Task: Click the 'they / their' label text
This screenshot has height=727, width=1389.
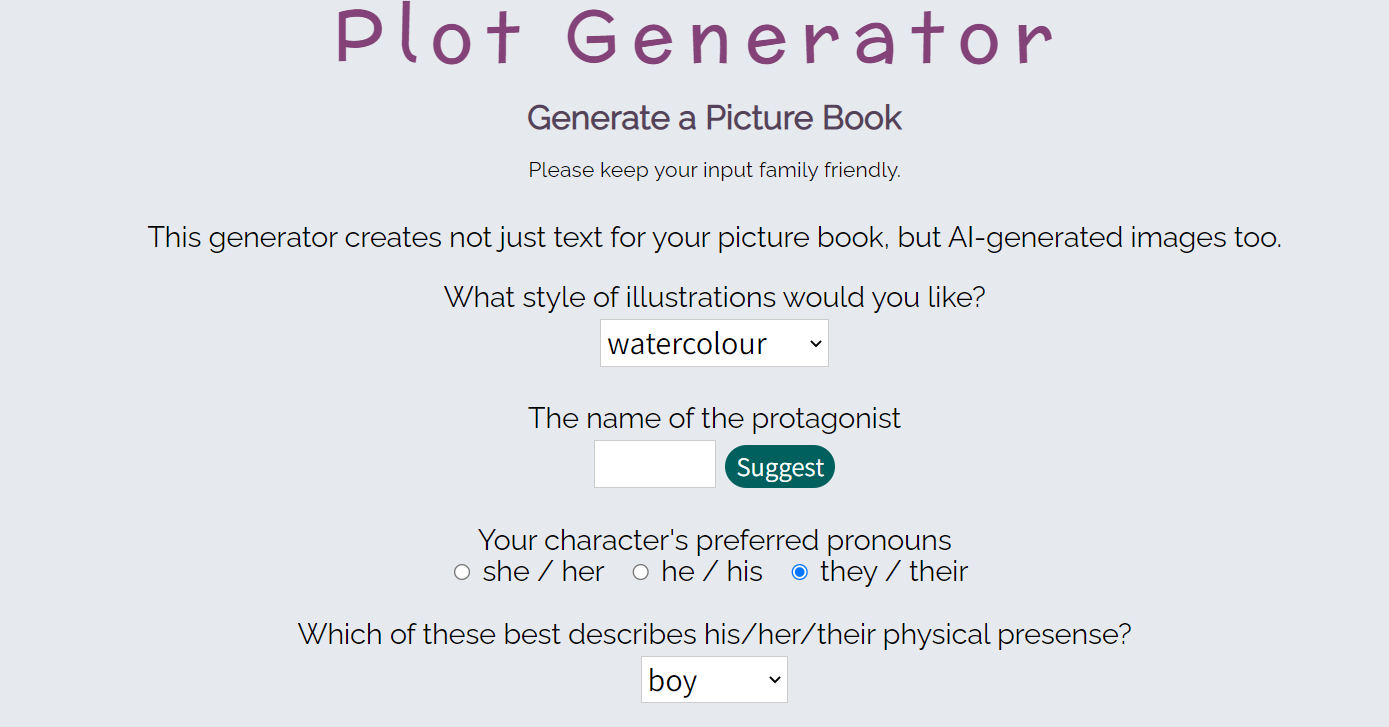Action: tap(893, 572)
